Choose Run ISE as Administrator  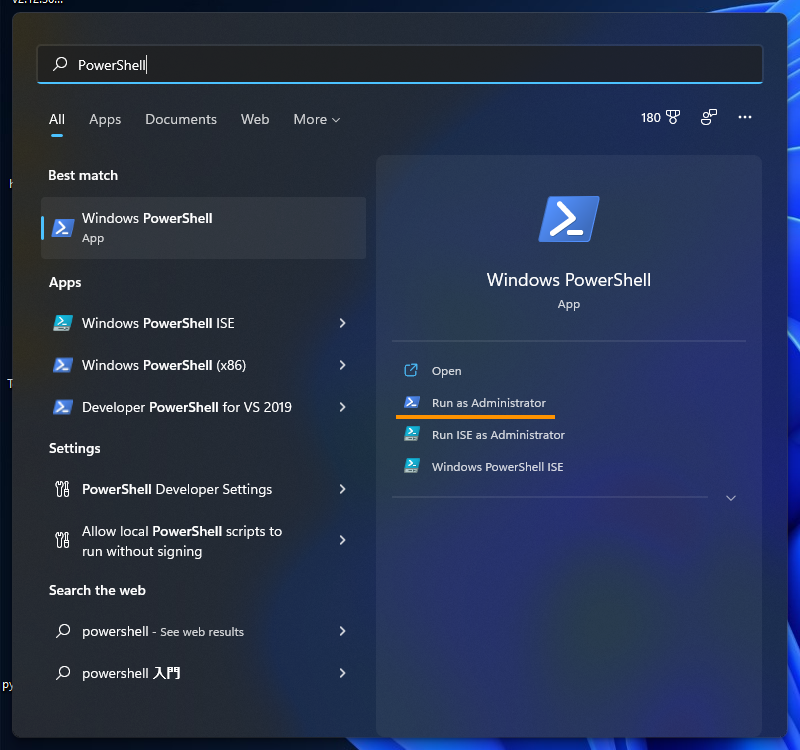497,435
